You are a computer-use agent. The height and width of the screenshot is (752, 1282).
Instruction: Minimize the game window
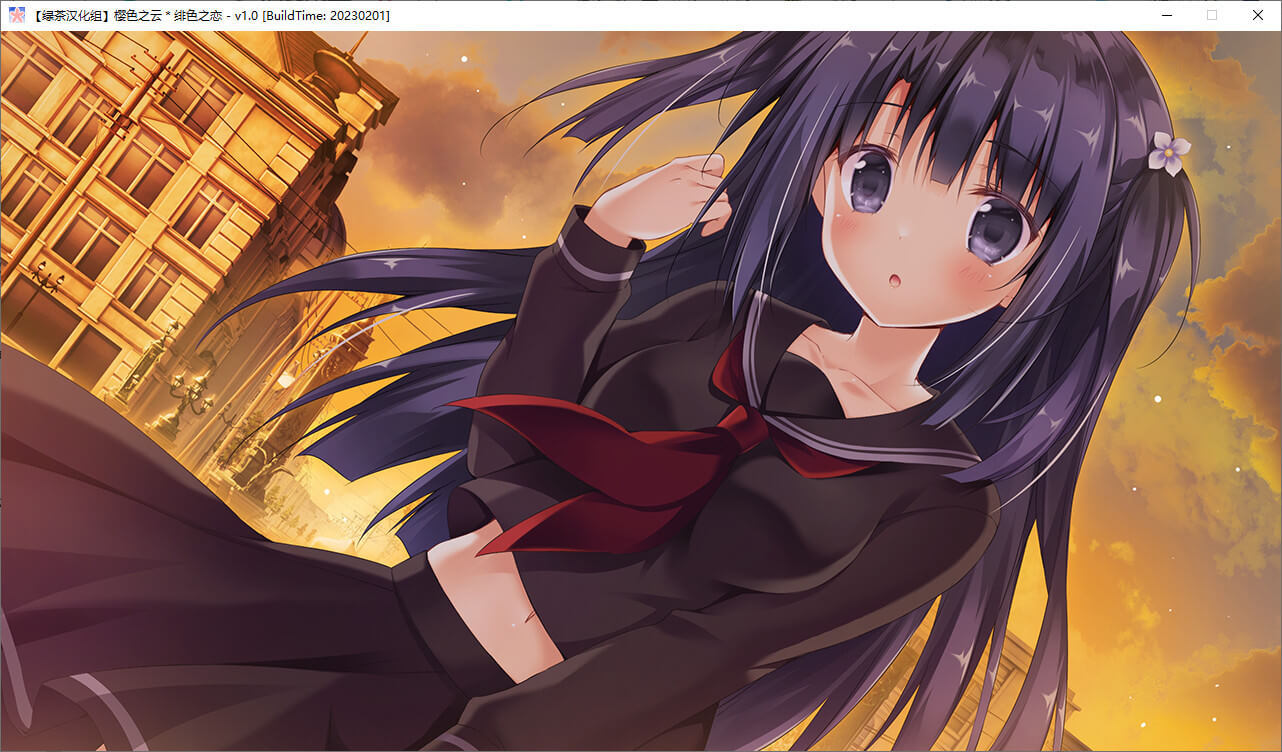pos(1166,15)
